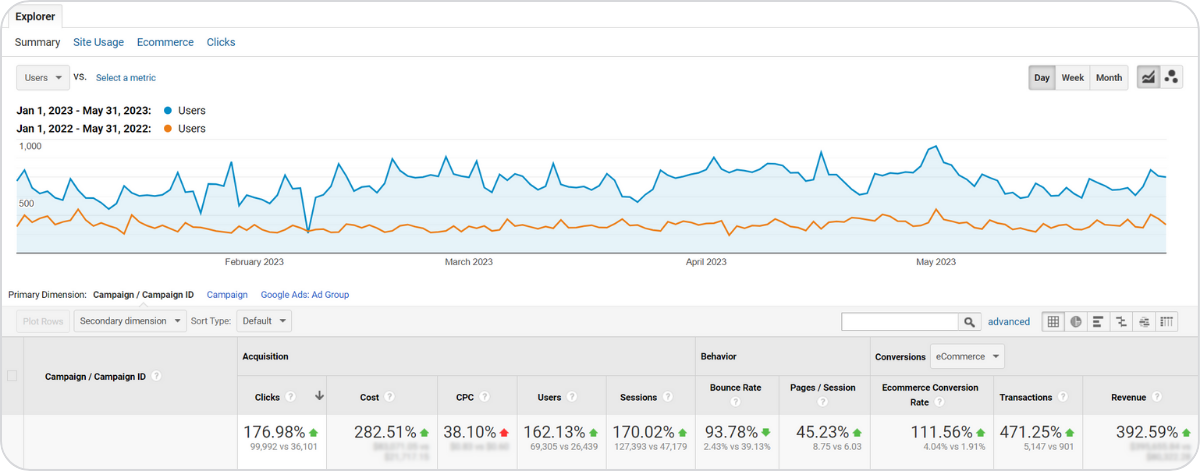Select the comparison view icon
The image size is (1200, 471).
tap(1121, 321)
